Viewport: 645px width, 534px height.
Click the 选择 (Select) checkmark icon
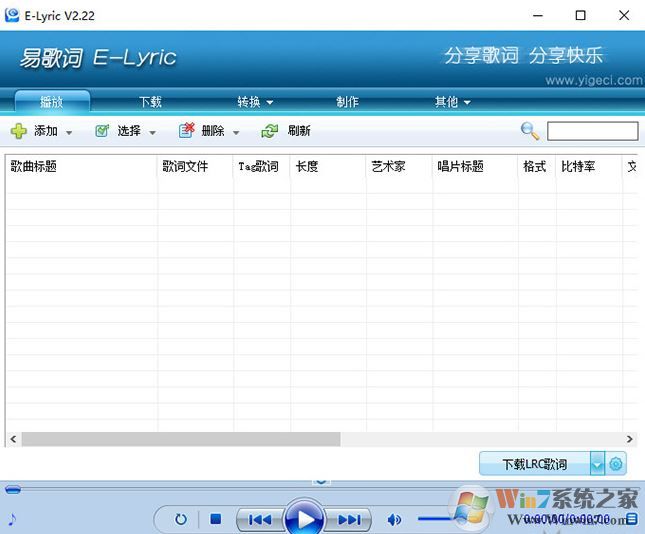[102, 131]
